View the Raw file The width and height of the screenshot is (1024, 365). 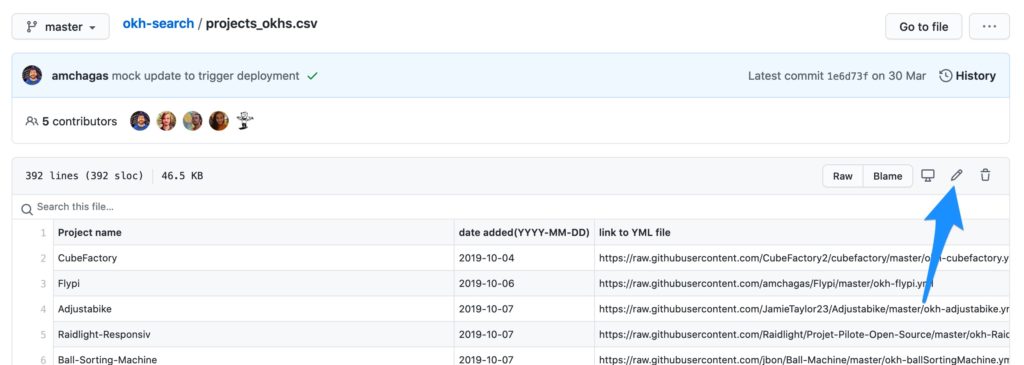(x=842, y=176)
